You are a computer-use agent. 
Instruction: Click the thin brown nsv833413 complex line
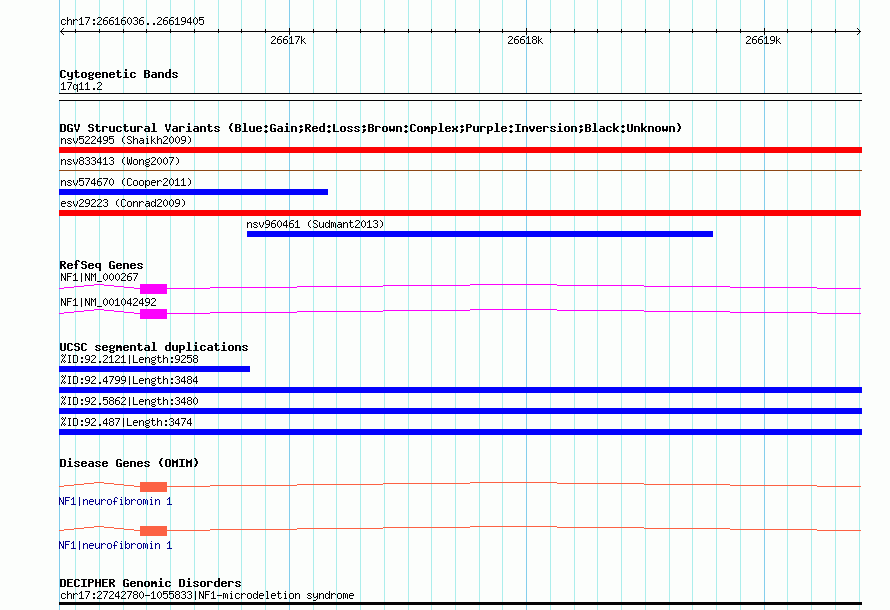[x=460, y=170]
